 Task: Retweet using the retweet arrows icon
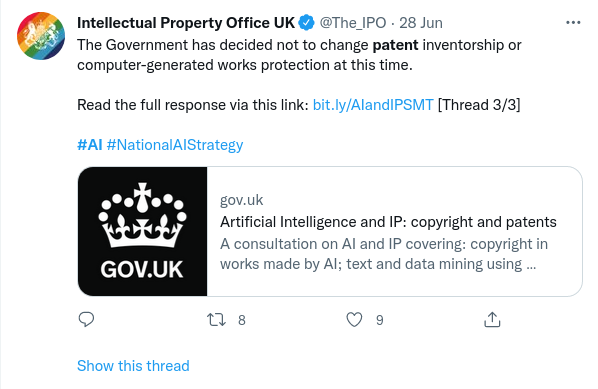point(216,320)
